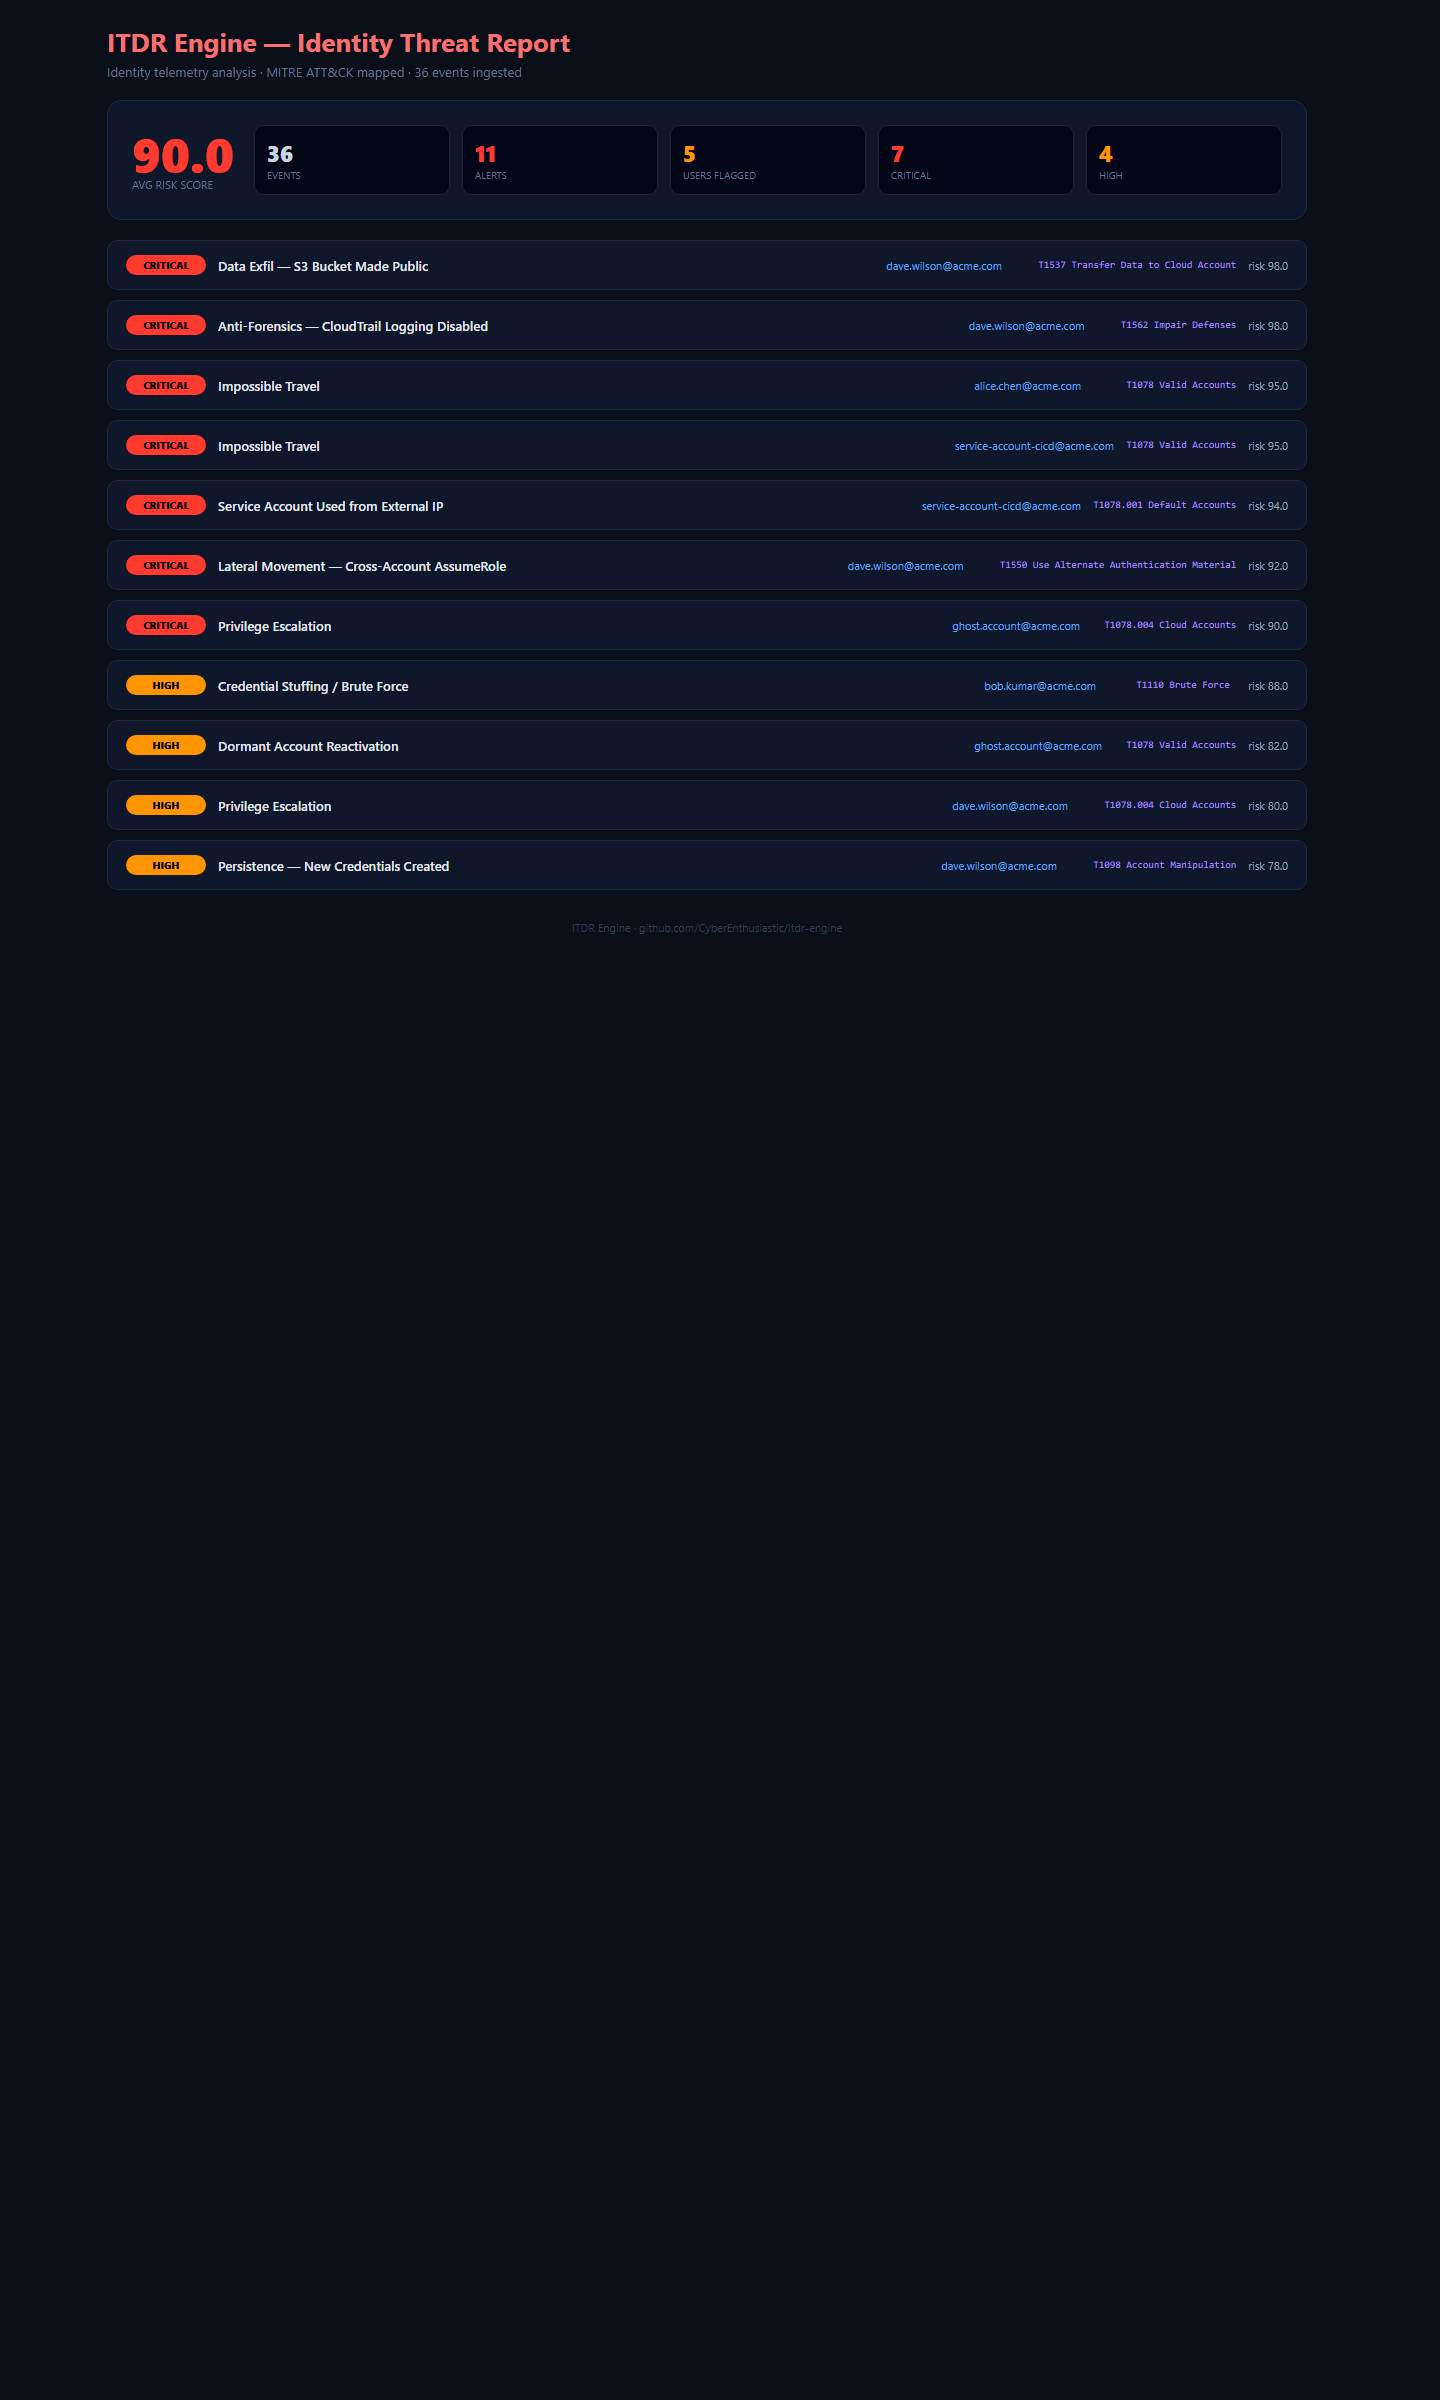The width and height of the screenshot is (1440, 2400).
Task: Select Service Account Used from External IP alert
Action: click(330, 507)
